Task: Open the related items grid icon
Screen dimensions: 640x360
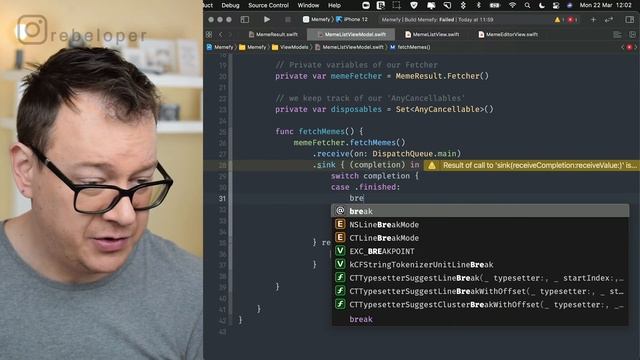Action: [209, 34]
